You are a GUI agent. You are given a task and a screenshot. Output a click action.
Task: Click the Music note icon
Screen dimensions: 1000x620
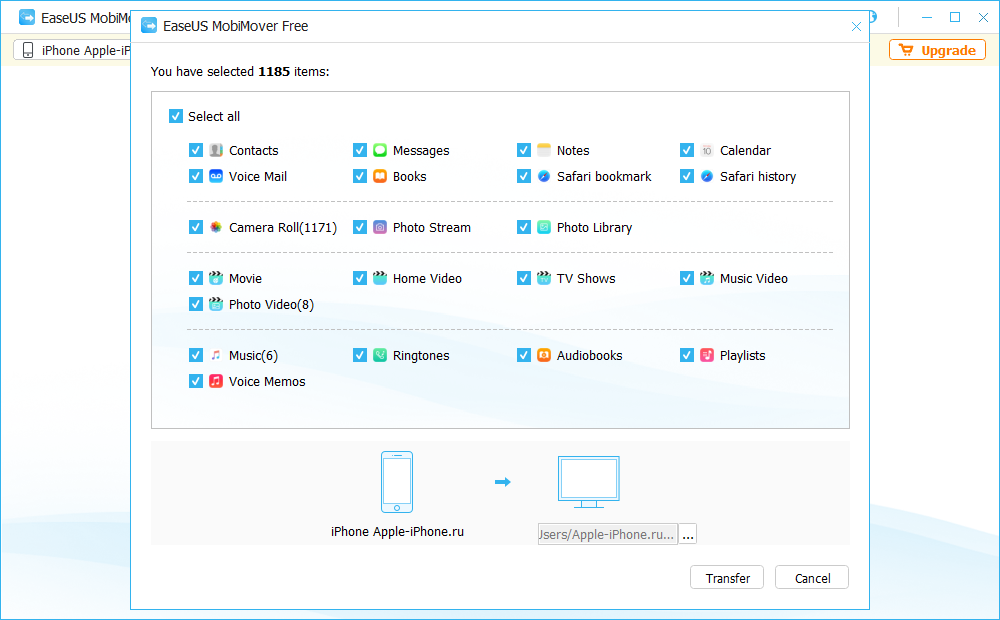(x=216, y=355)
